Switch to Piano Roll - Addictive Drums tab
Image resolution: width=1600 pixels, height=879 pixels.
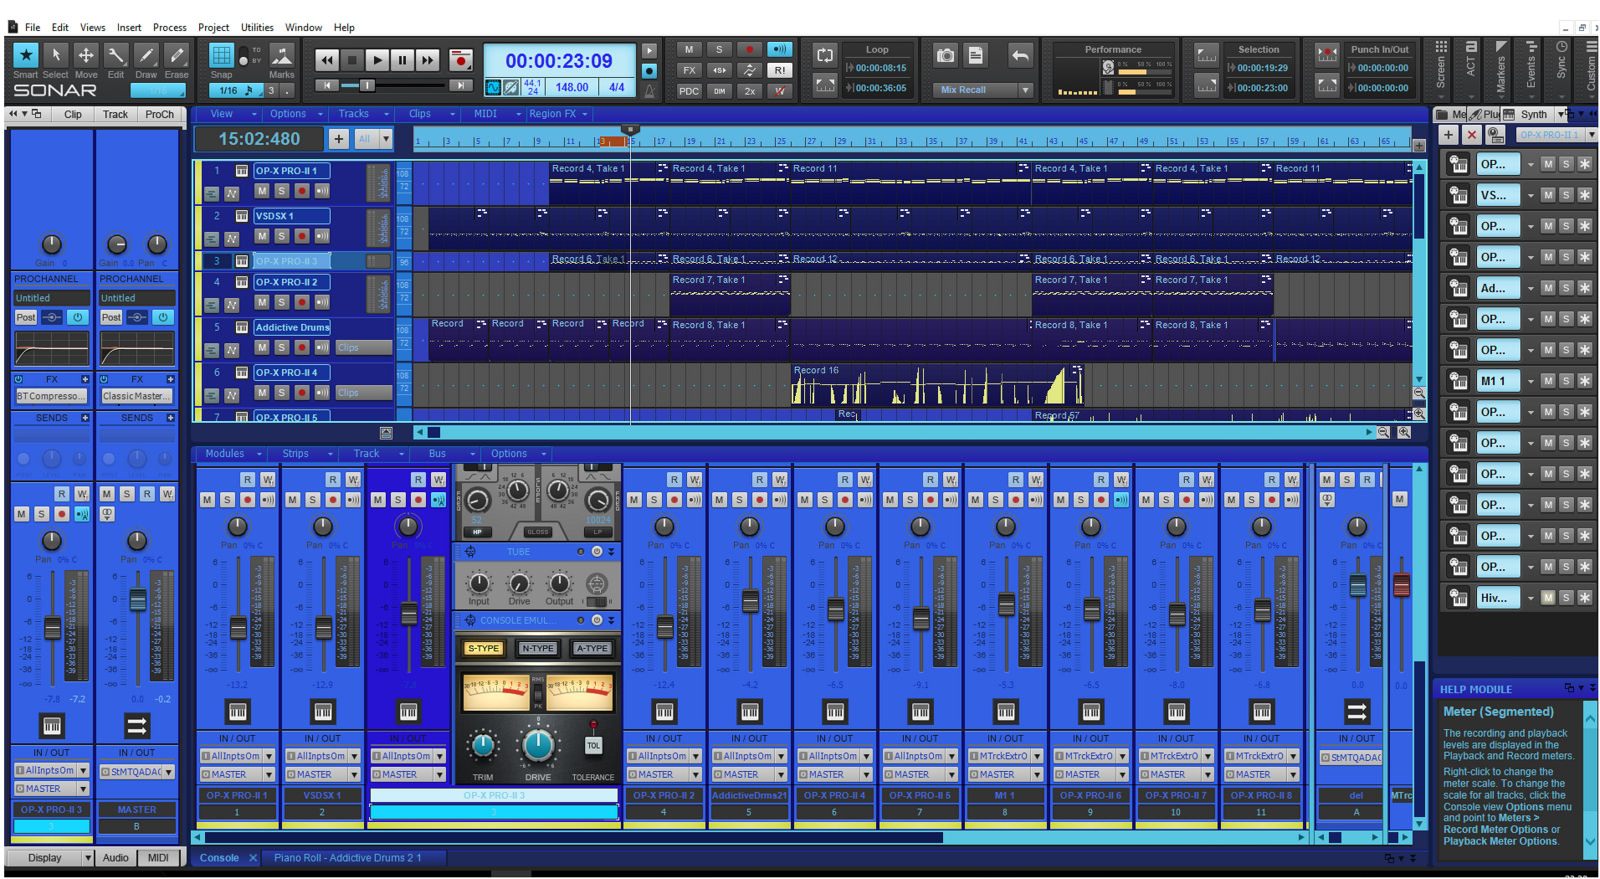[x=347, y=858]
